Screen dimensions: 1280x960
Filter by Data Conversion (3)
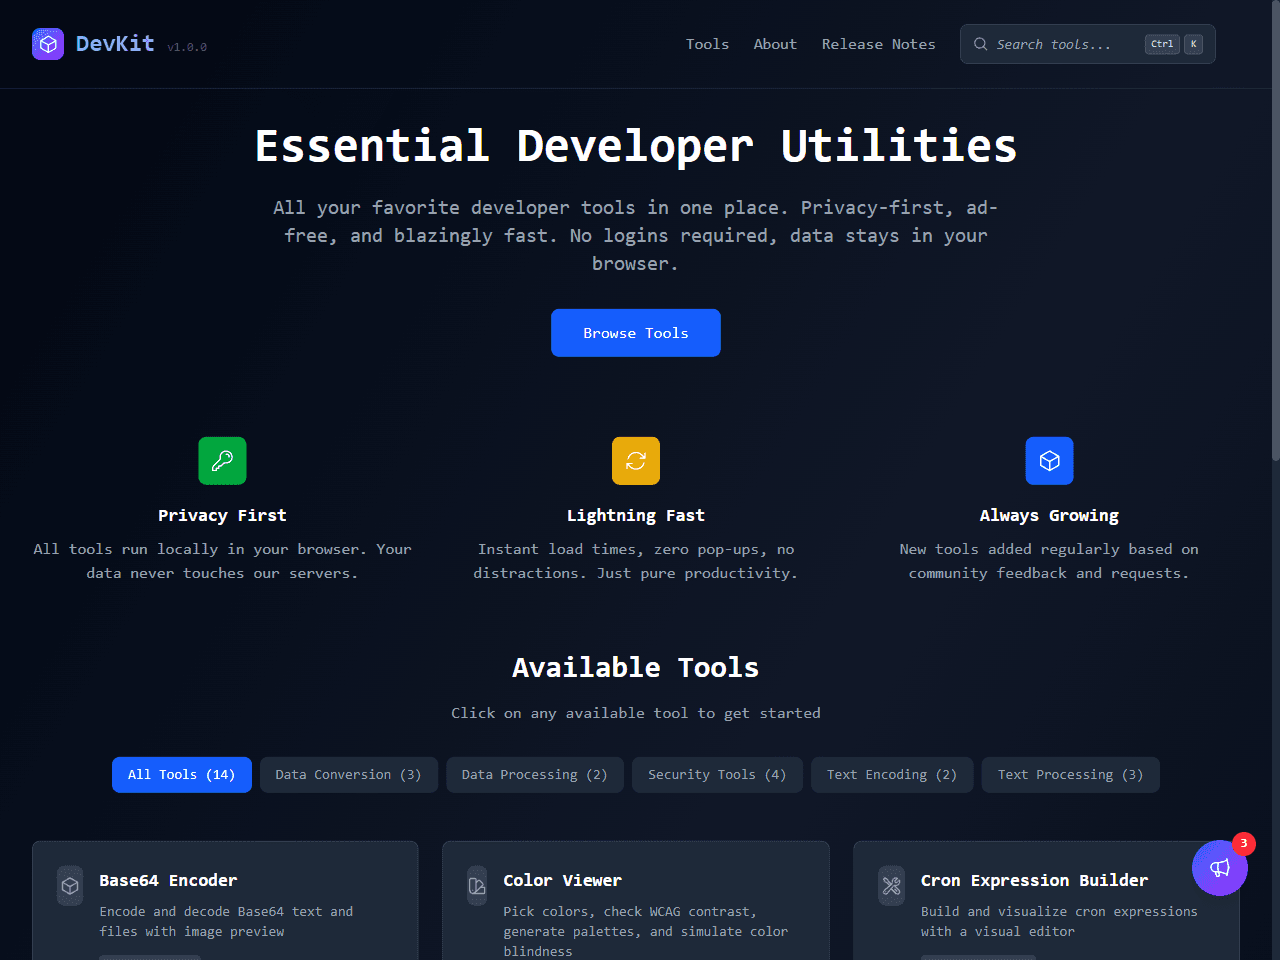click(x=349, y=775)
